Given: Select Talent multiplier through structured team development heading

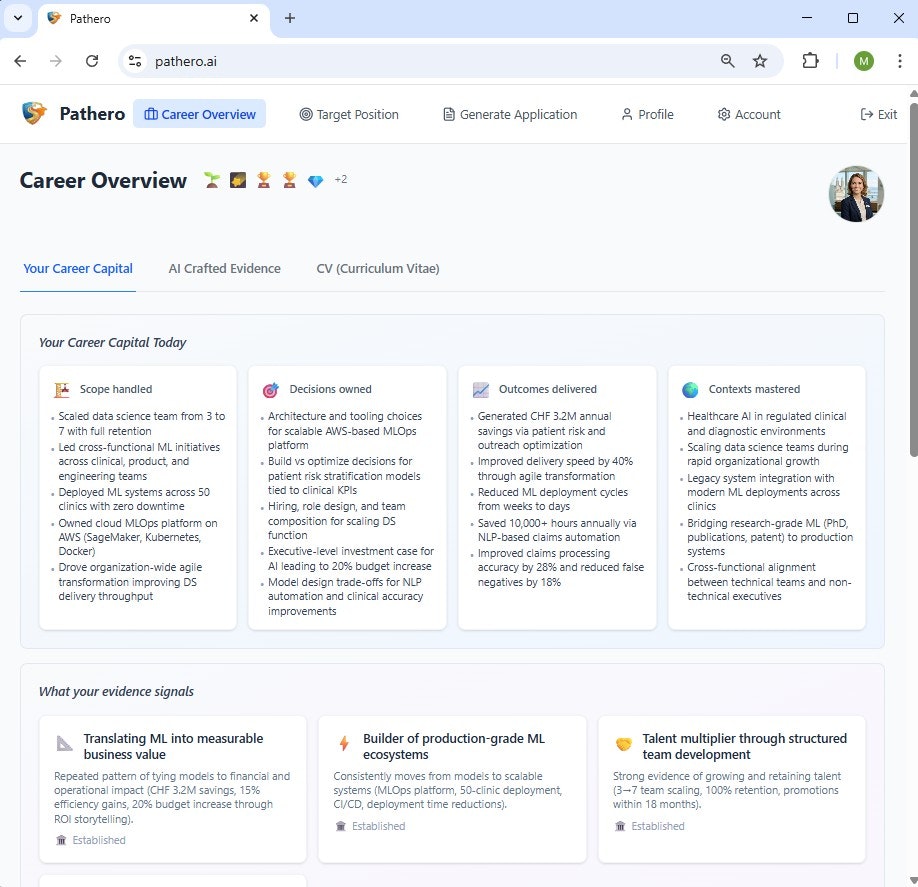Looking at the screenshot, I should pos(745,746).
